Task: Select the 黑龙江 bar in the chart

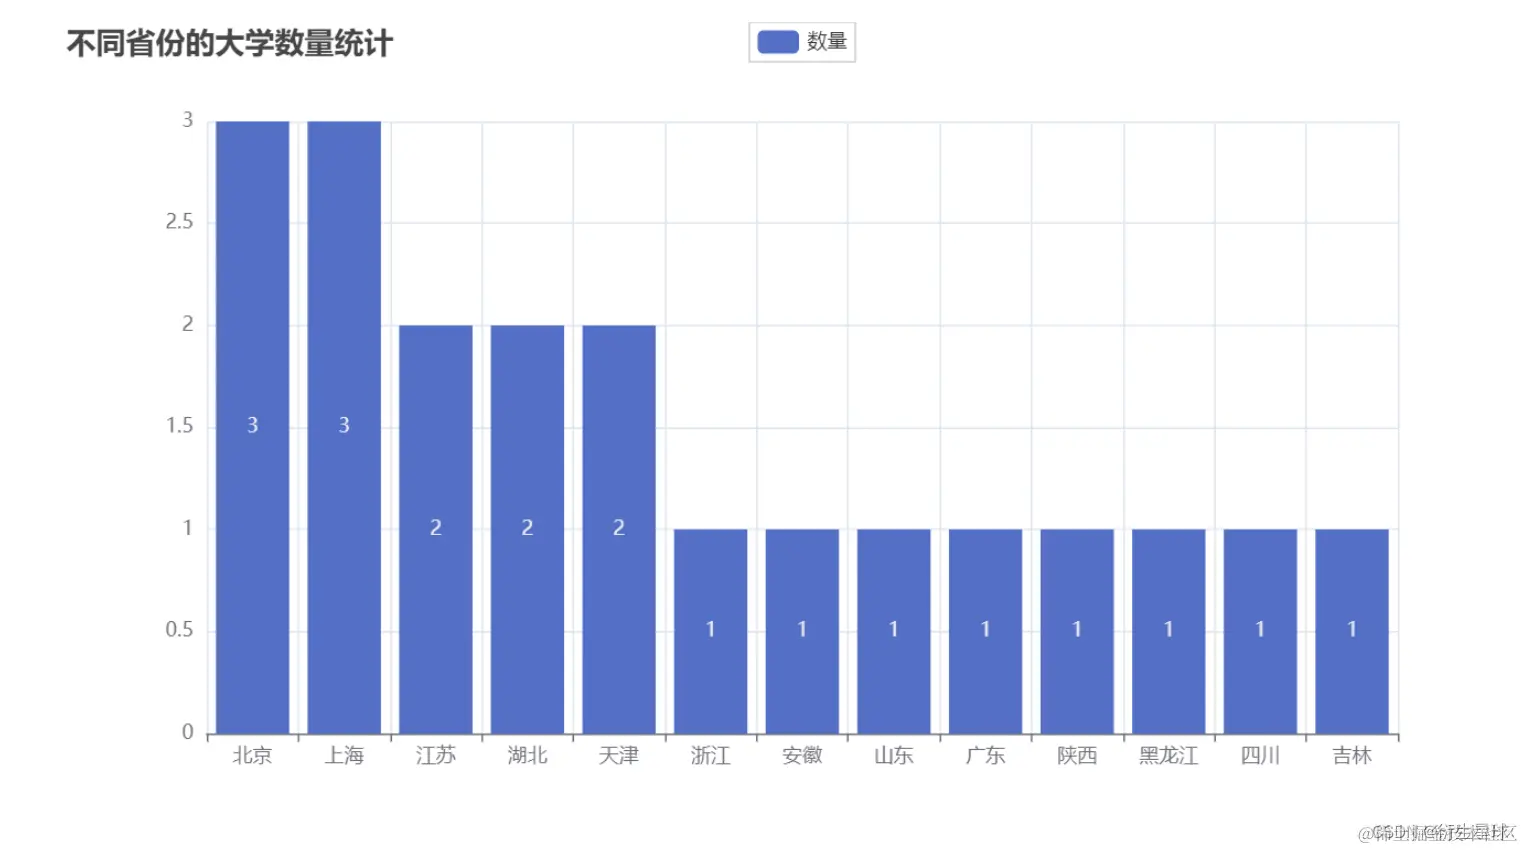Action: click(1168, 629)
